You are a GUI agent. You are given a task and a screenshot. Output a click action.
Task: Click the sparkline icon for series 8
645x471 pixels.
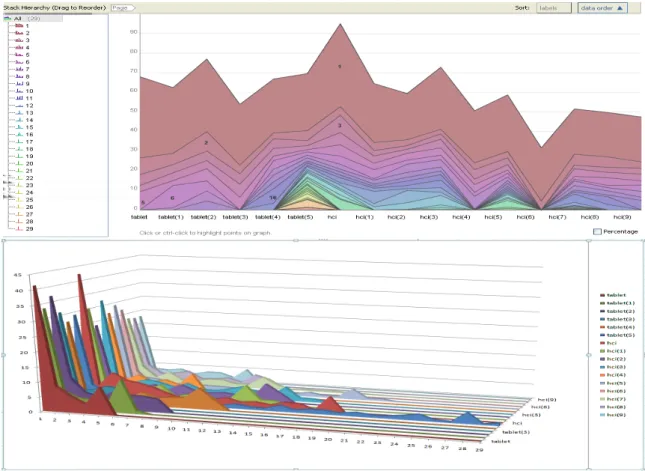click(x=19, y=77)
